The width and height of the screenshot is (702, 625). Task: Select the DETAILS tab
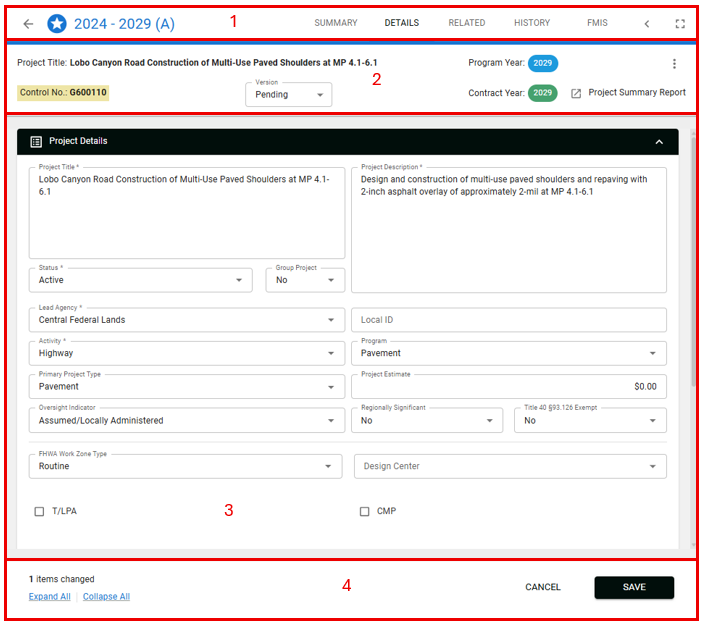click(402, 23)
